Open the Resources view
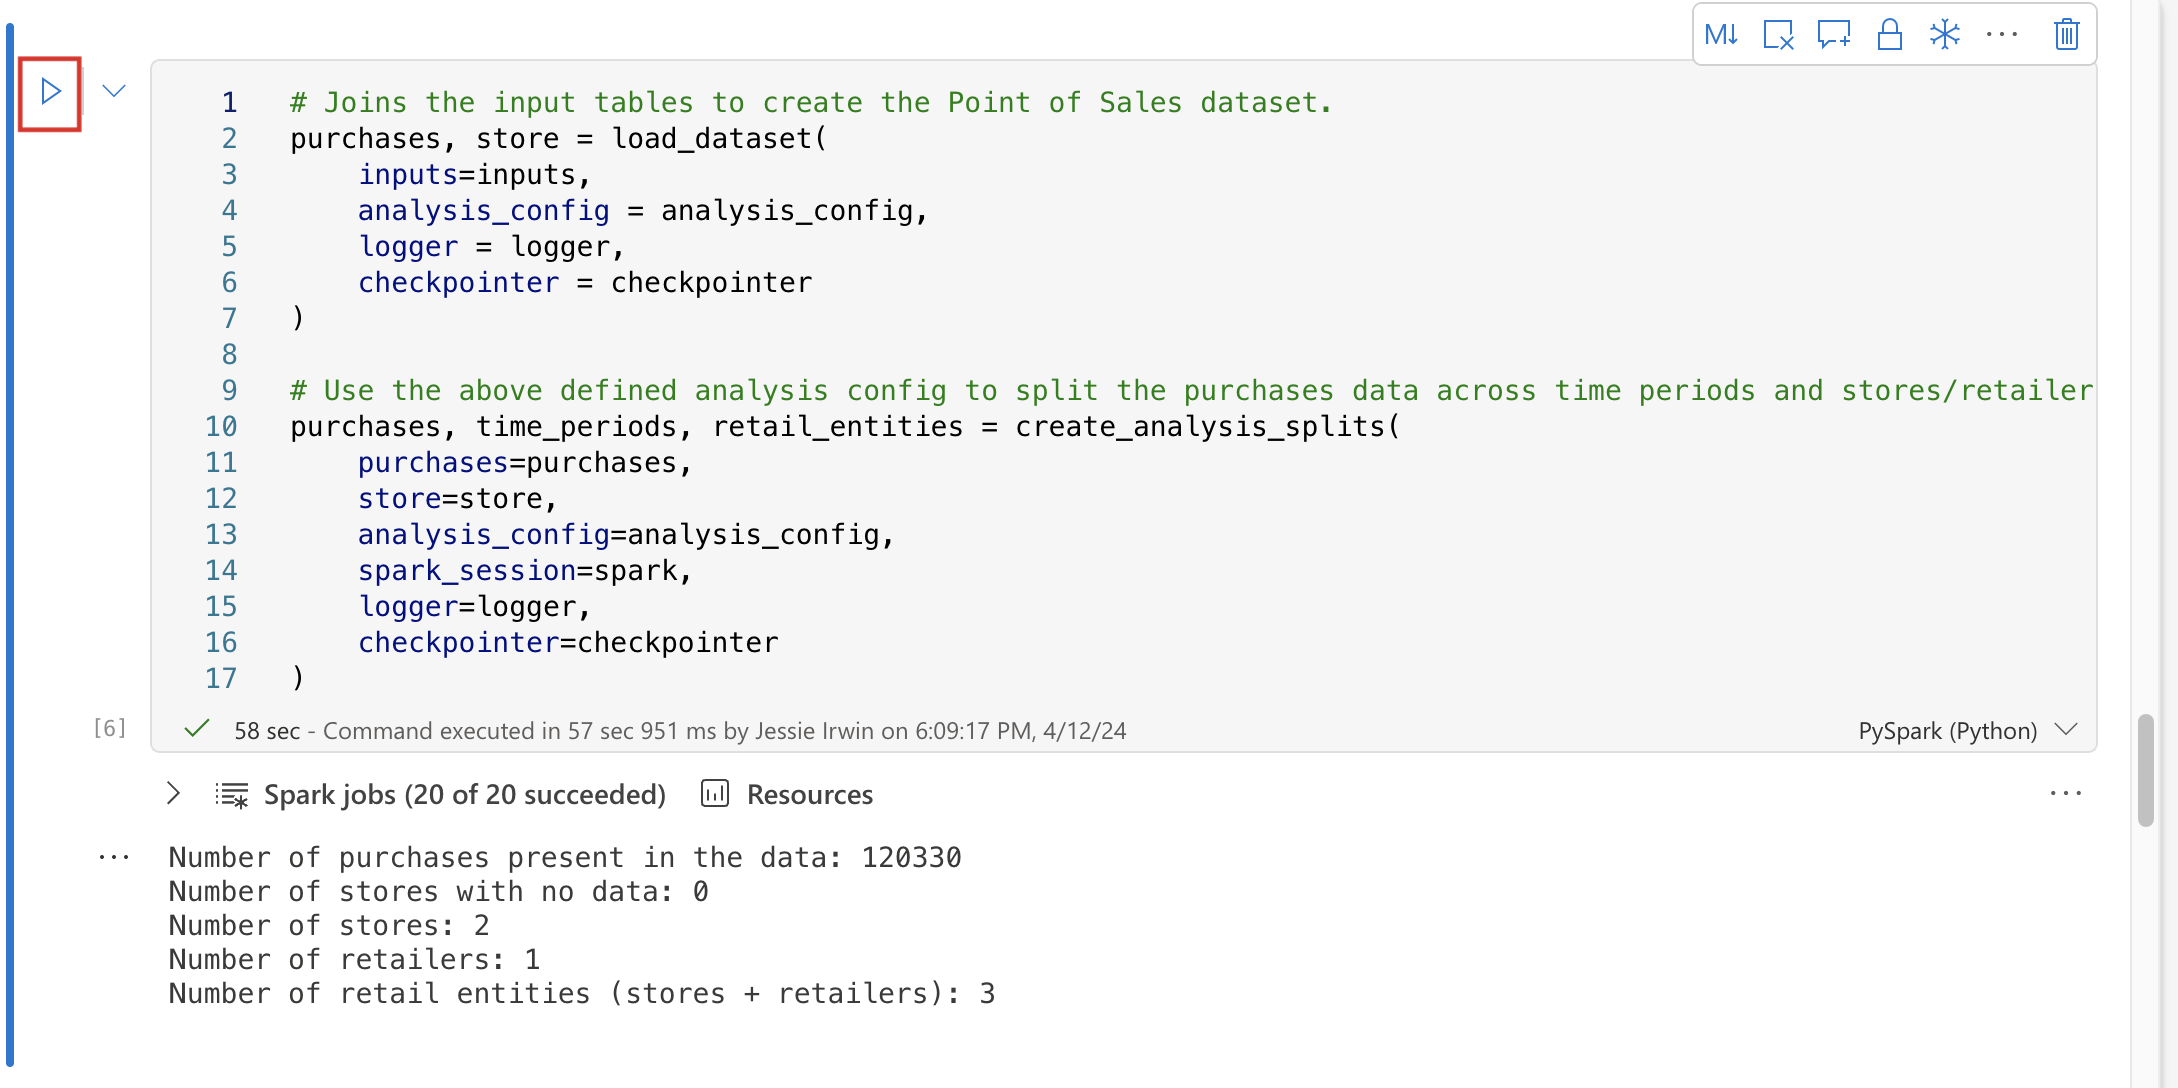 pos(809,794)
